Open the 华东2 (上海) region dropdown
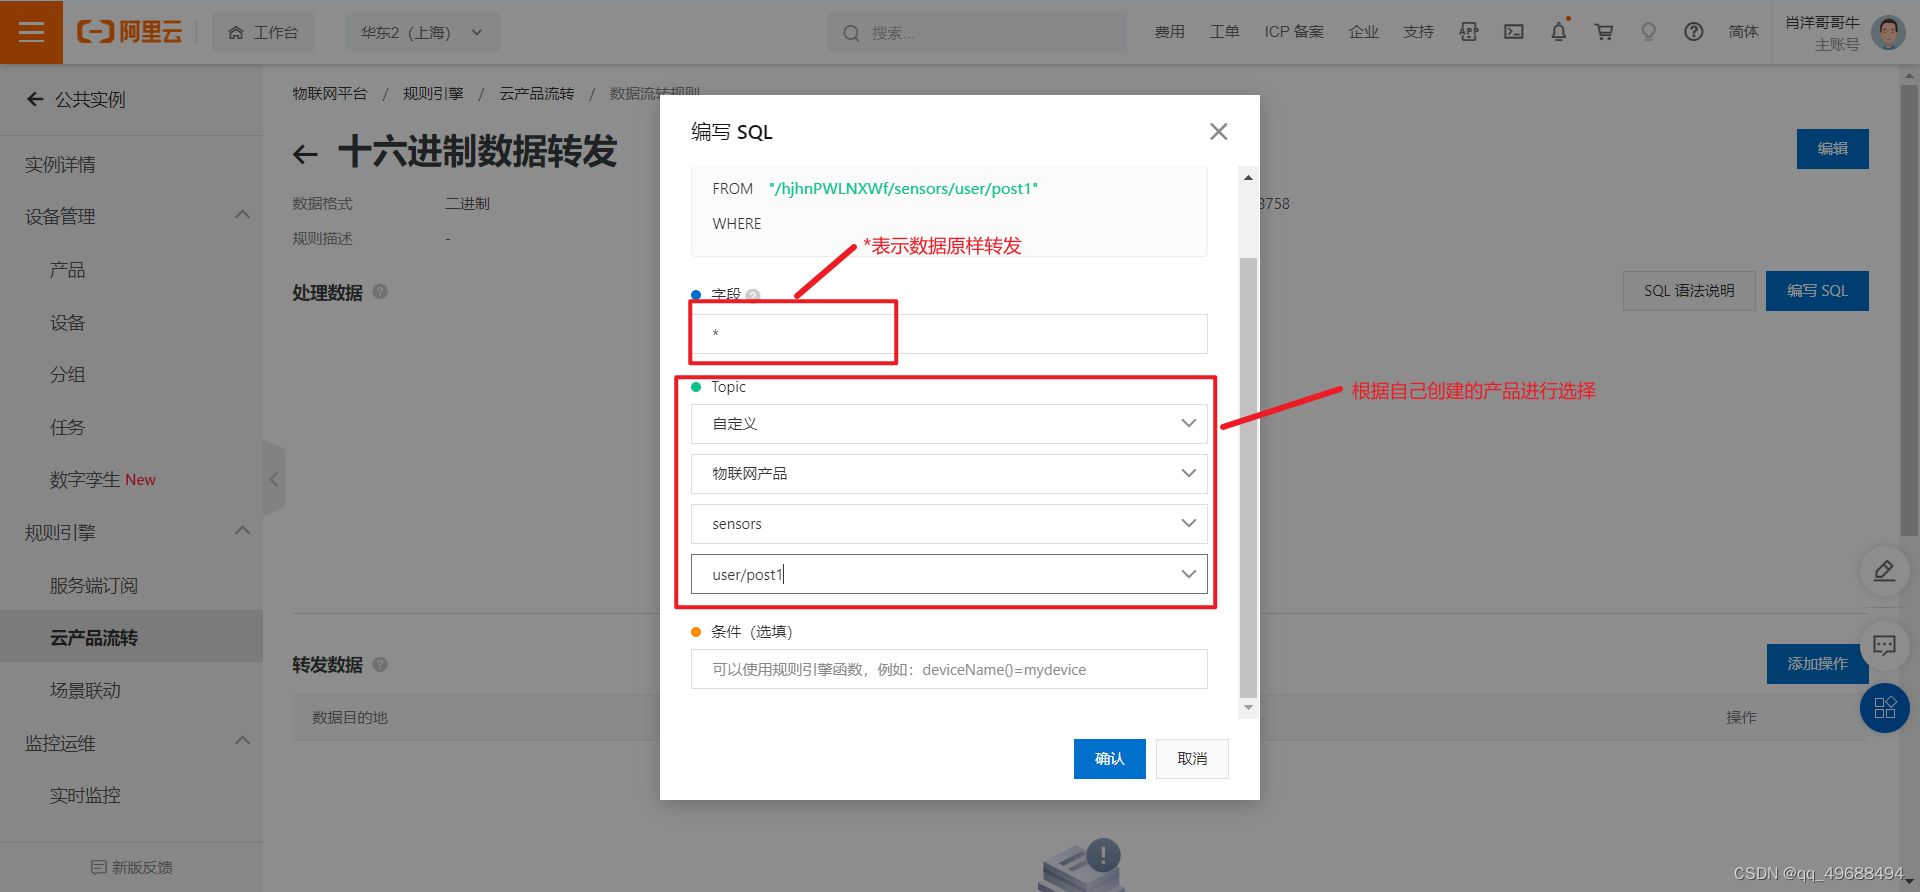Viewport: 1920px width, 892px height. click(x=422, y=32)
